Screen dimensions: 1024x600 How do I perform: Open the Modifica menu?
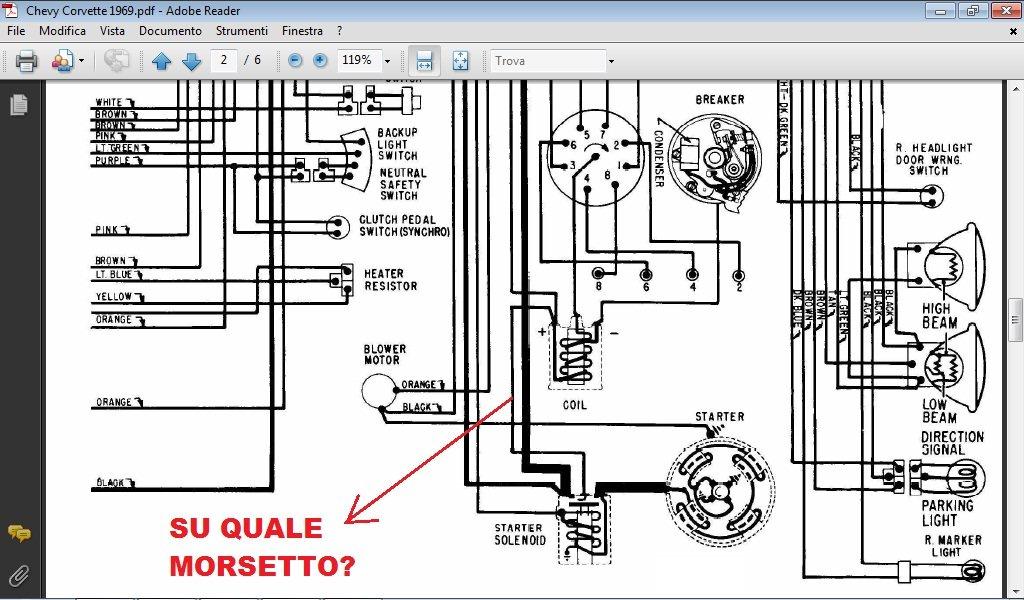click(x=62, y=31)
